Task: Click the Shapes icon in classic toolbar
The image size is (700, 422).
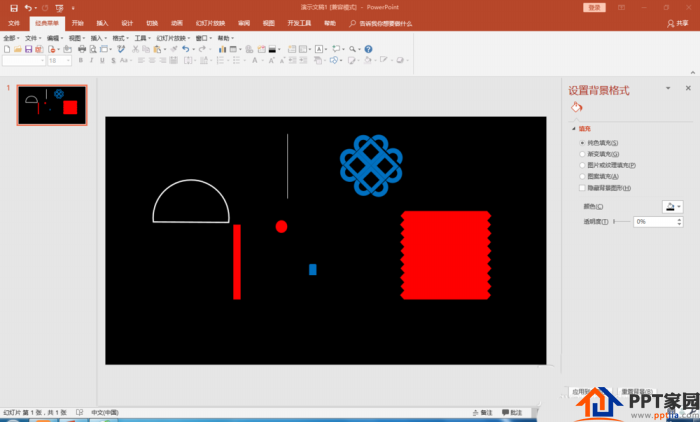Action: click(333, 60)
